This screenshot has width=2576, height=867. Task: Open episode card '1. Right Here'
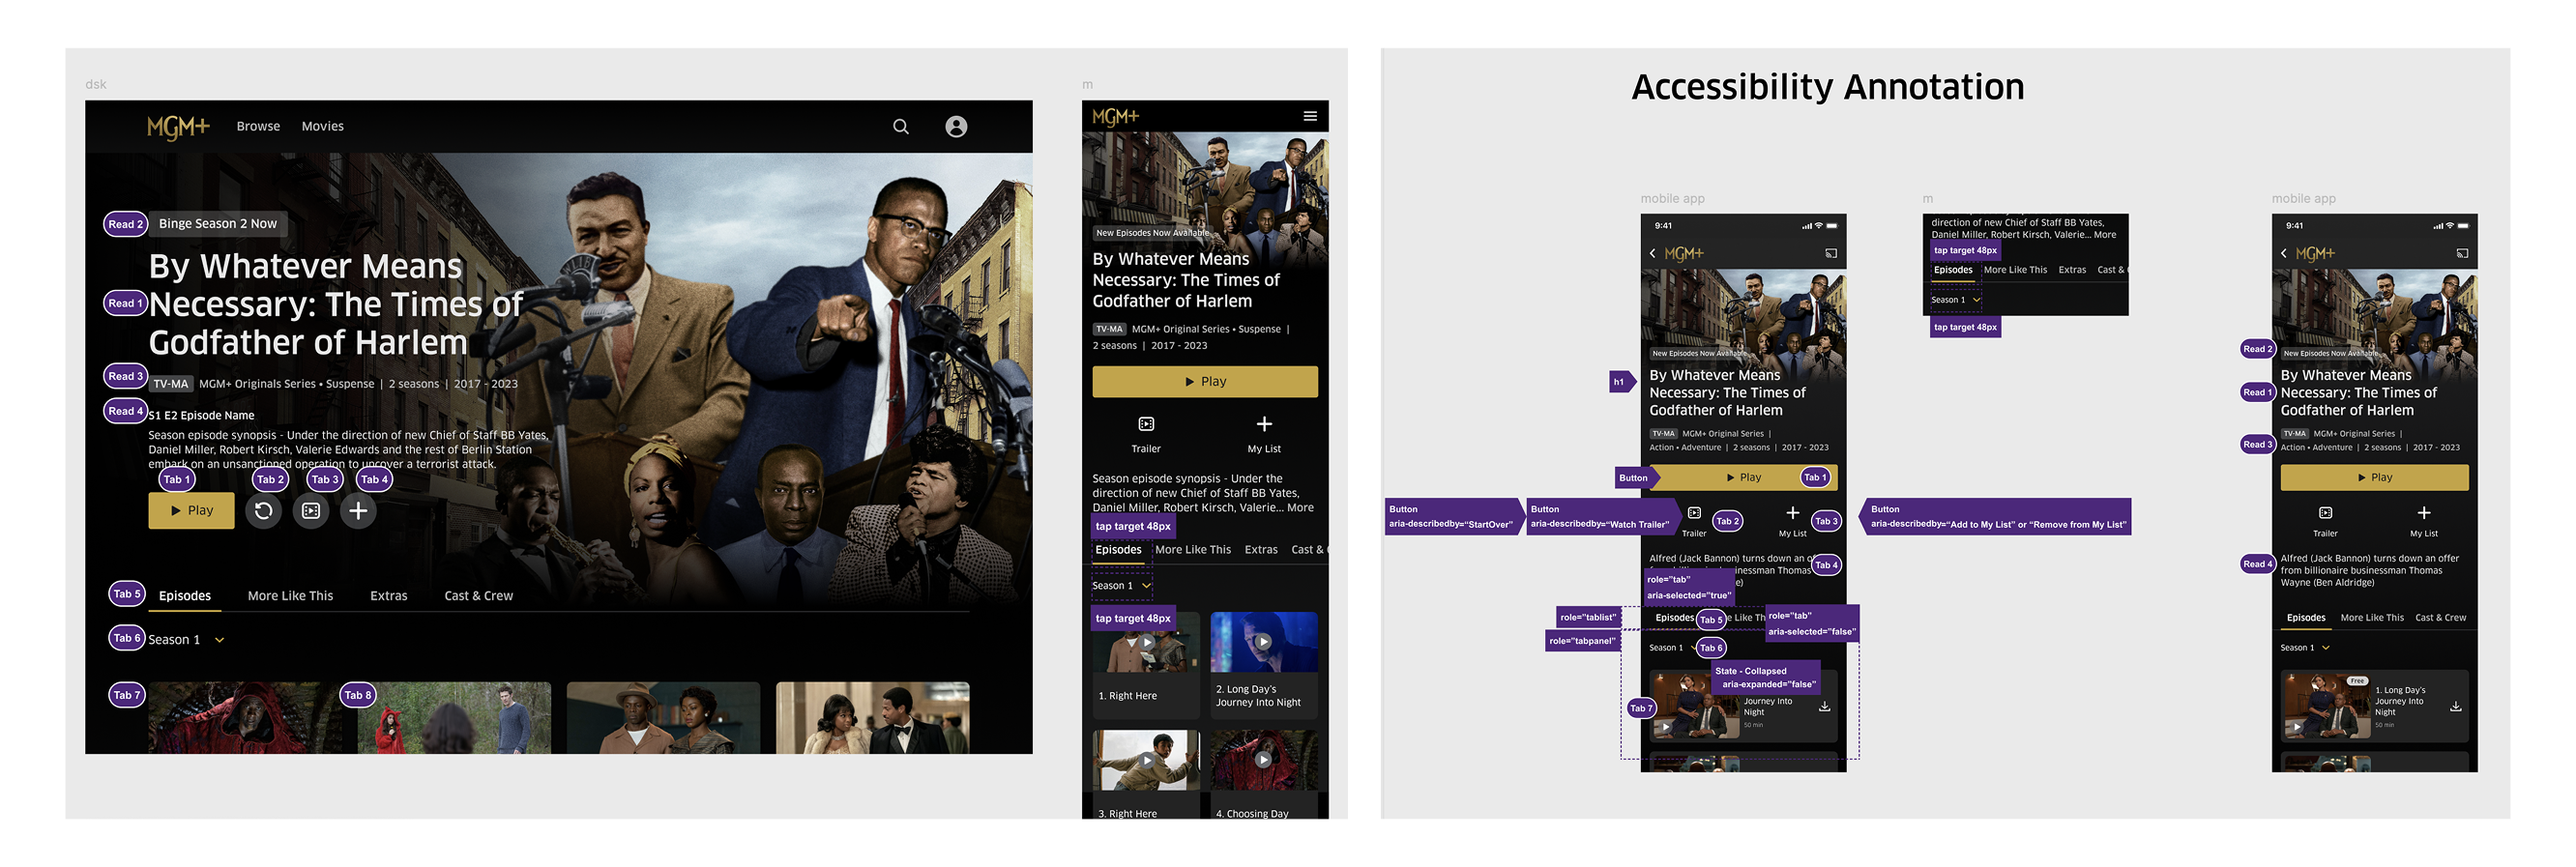[1146, 666]
